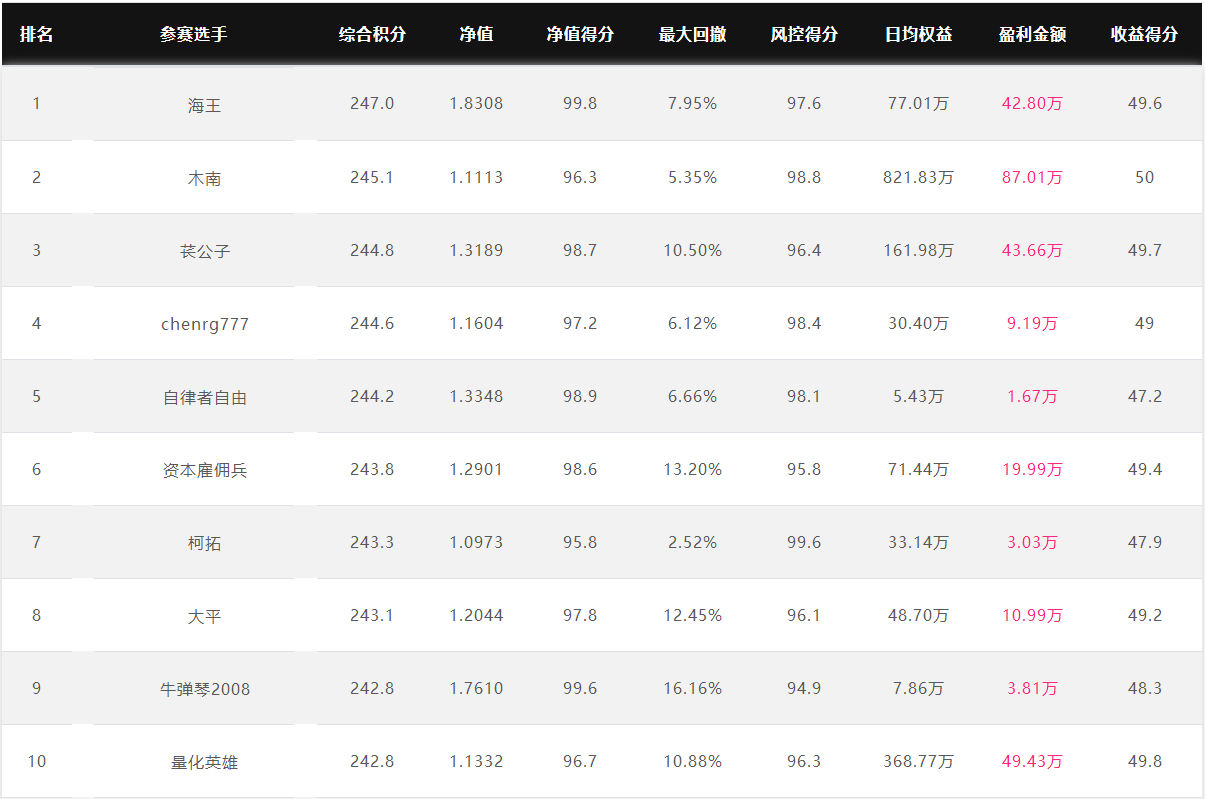Click the 大平 contestant name
Screen dimensions: 1205x799
click(204, 616)
